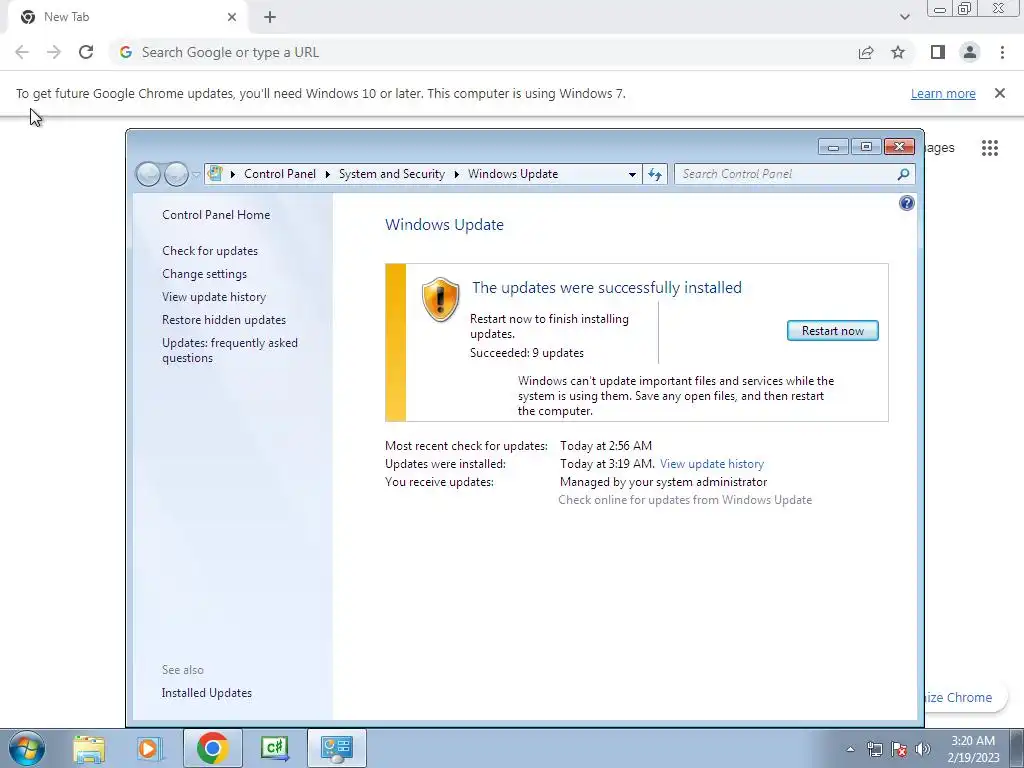Click Check online for updates from Windows Update

[x=685, y=500]
